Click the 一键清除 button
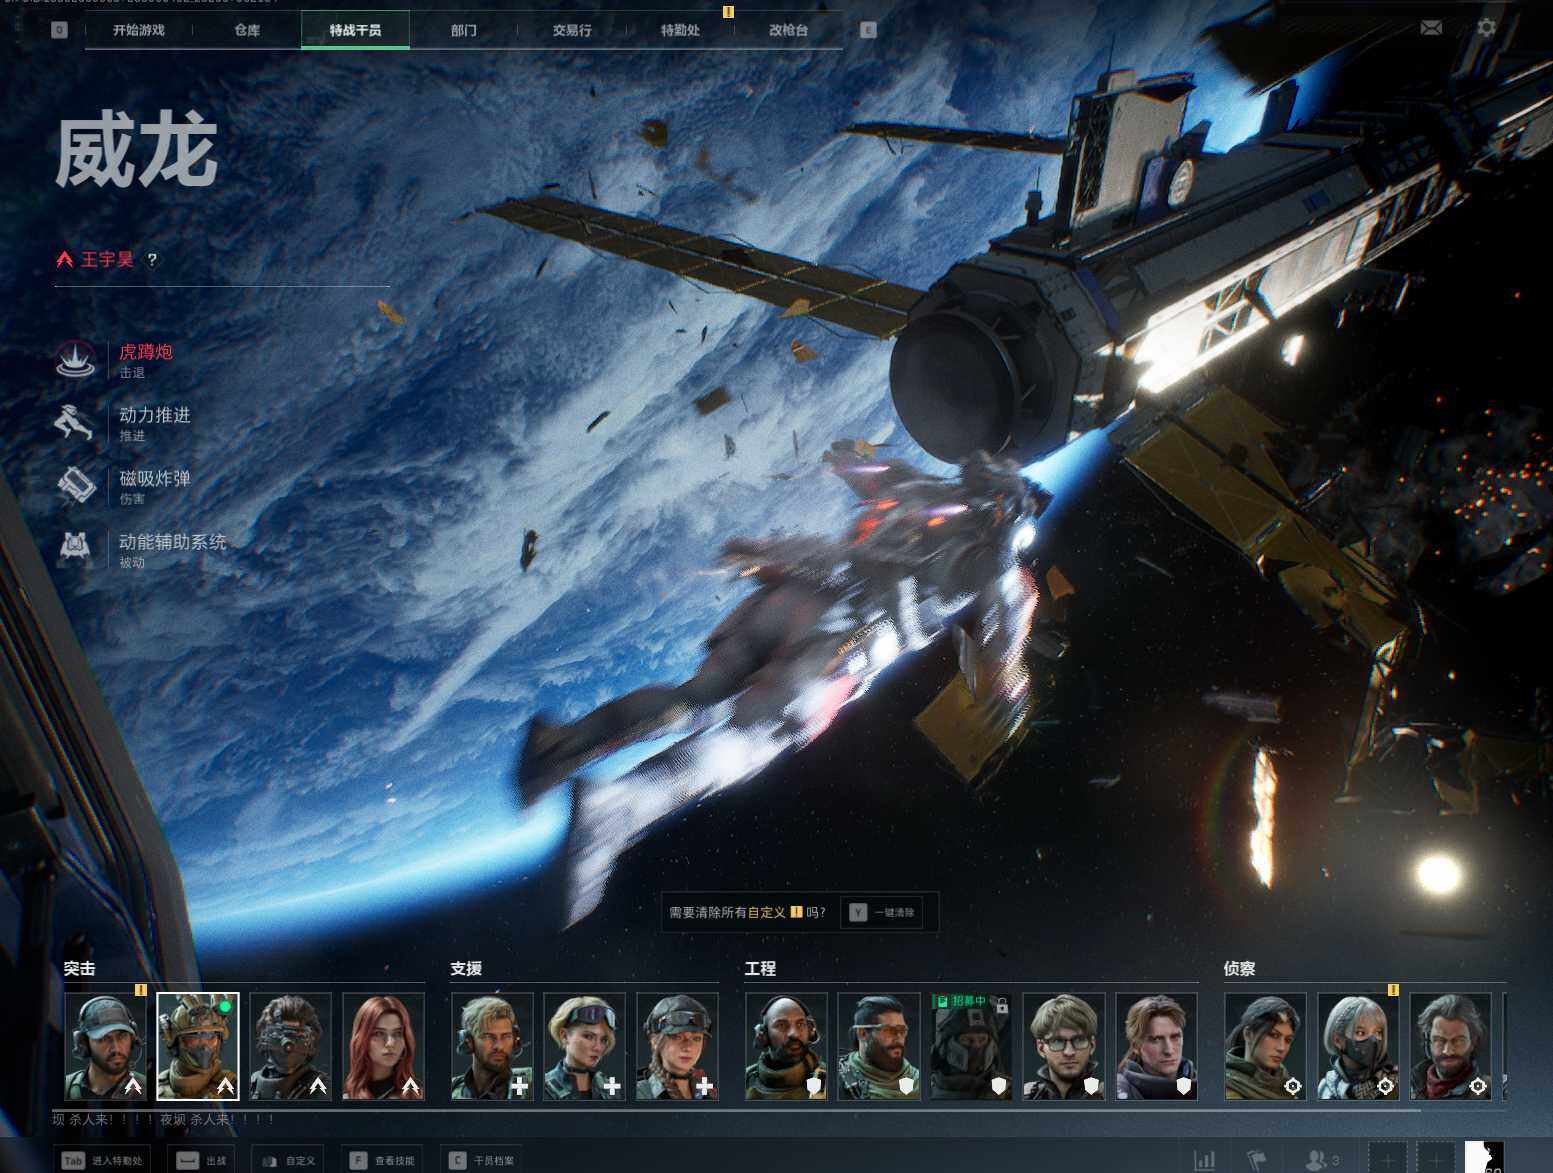 [883, 912]
